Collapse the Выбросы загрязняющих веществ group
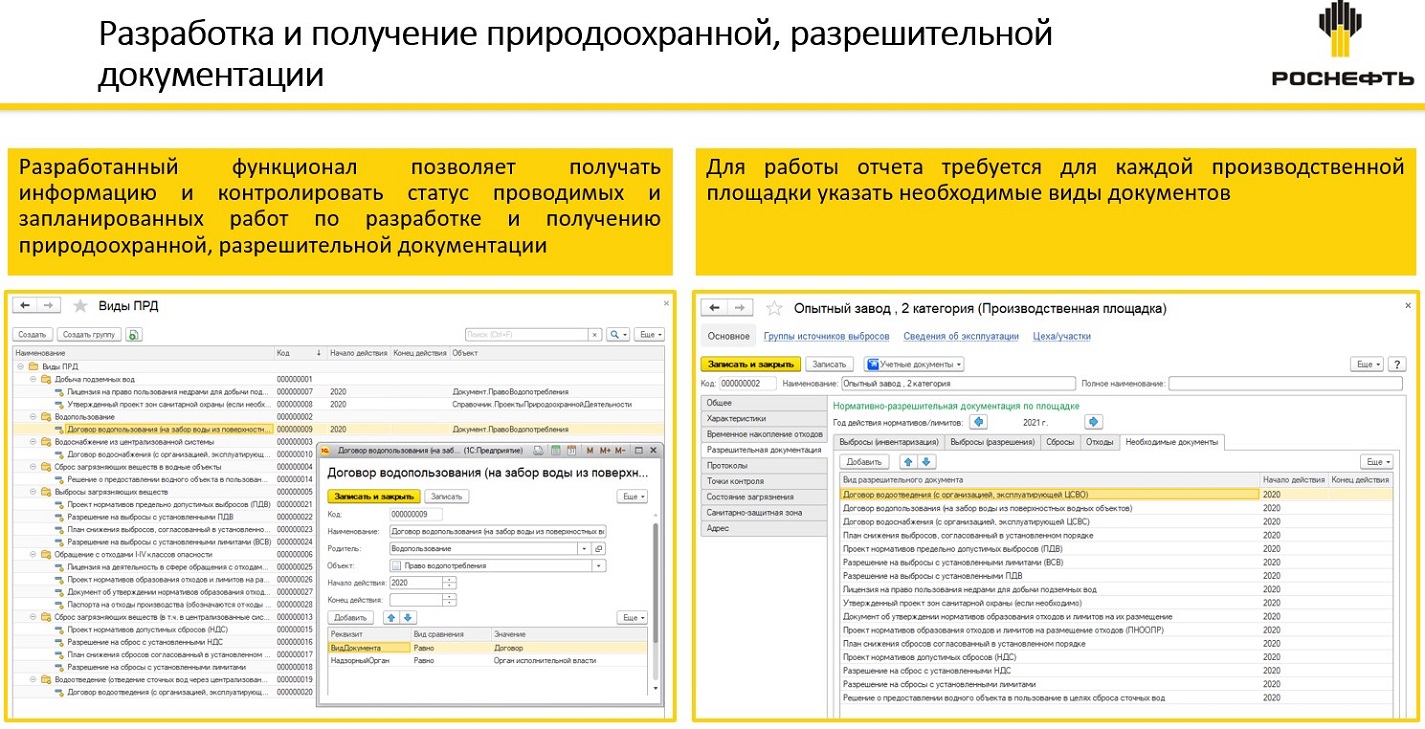This screenshot has width=1425, height=729. tap(33, 492)
